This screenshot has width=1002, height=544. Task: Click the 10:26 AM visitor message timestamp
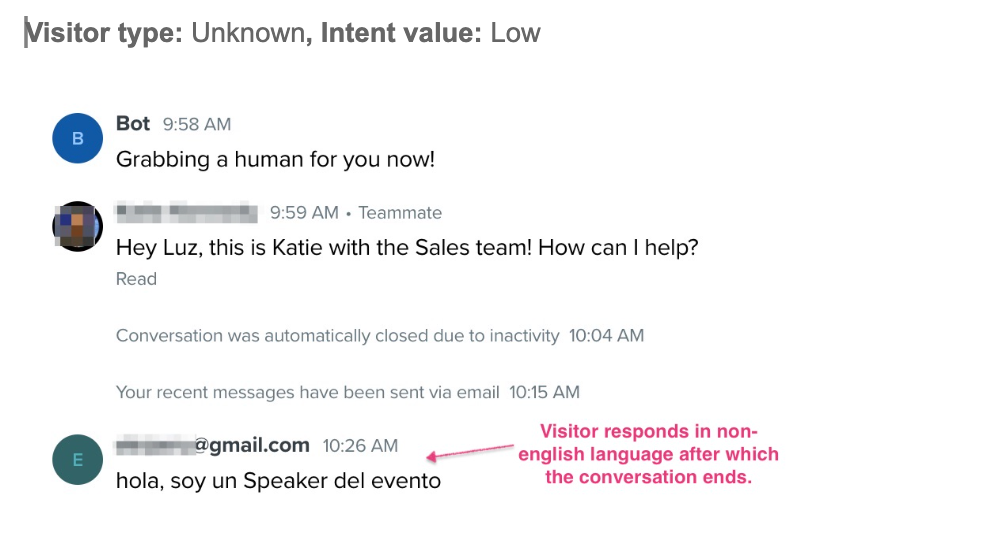pos(360,446)
